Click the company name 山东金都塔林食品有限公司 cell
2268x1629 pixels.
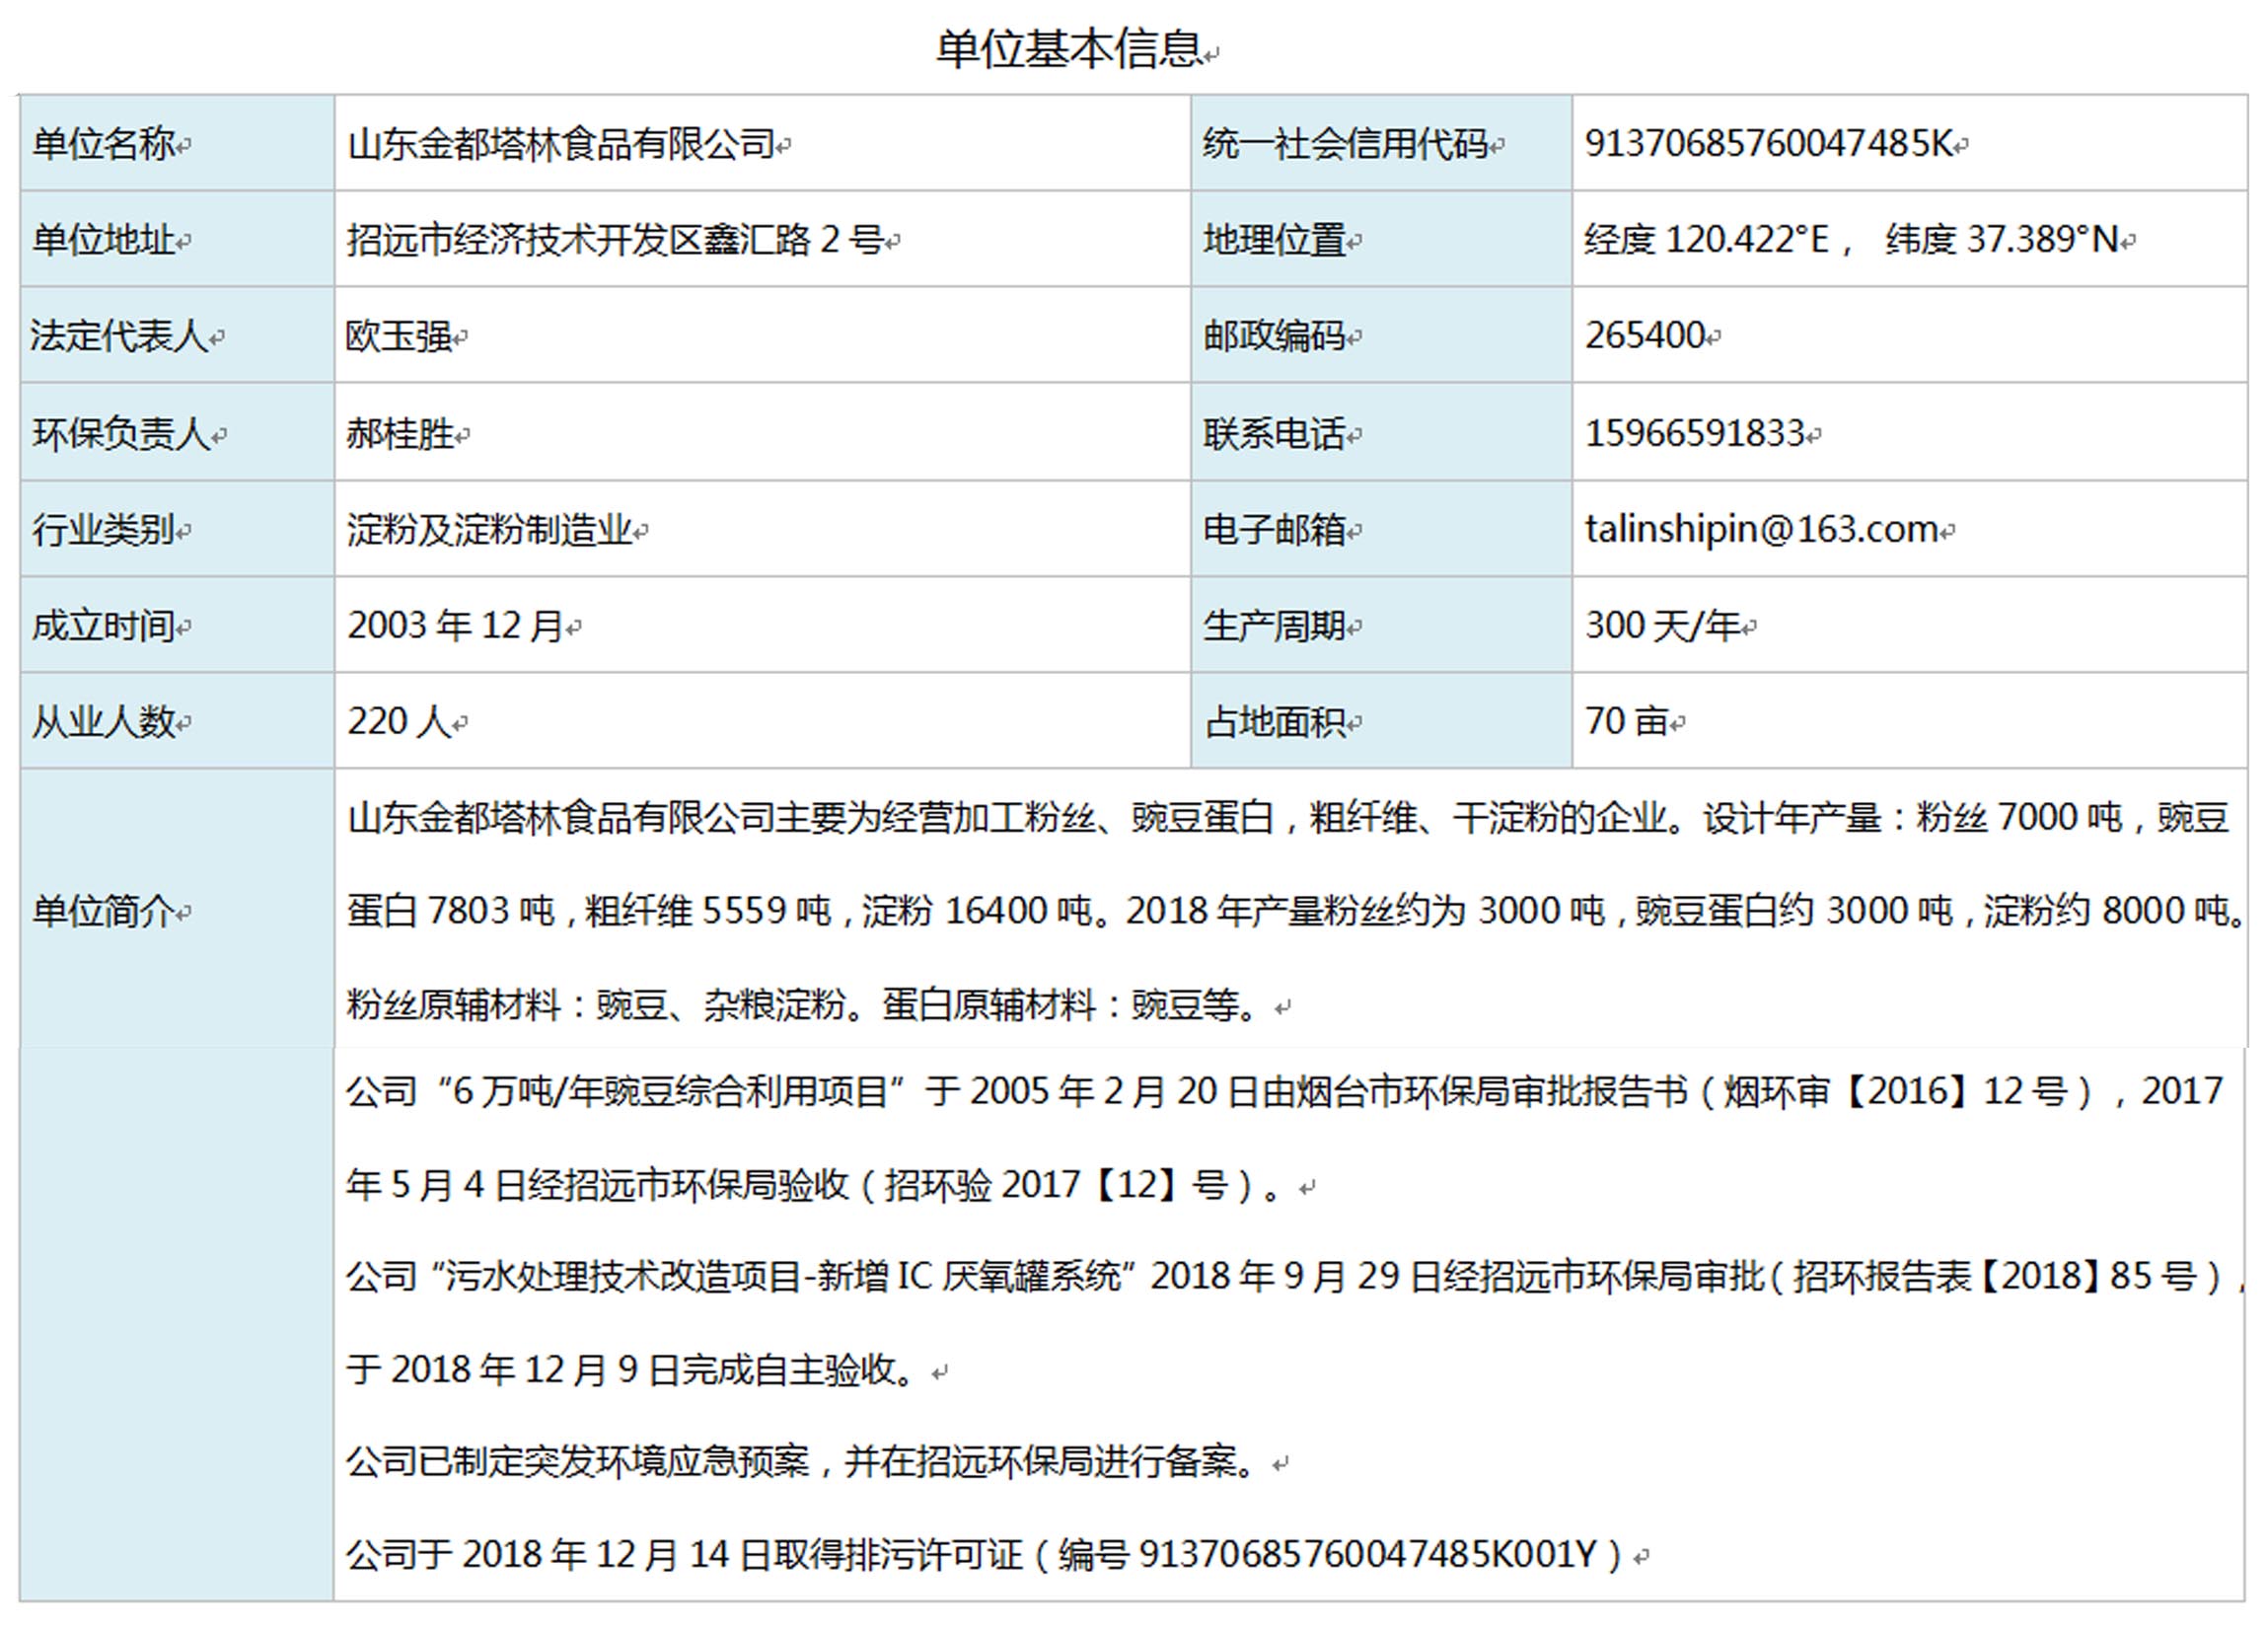click(x=562, y=145)
